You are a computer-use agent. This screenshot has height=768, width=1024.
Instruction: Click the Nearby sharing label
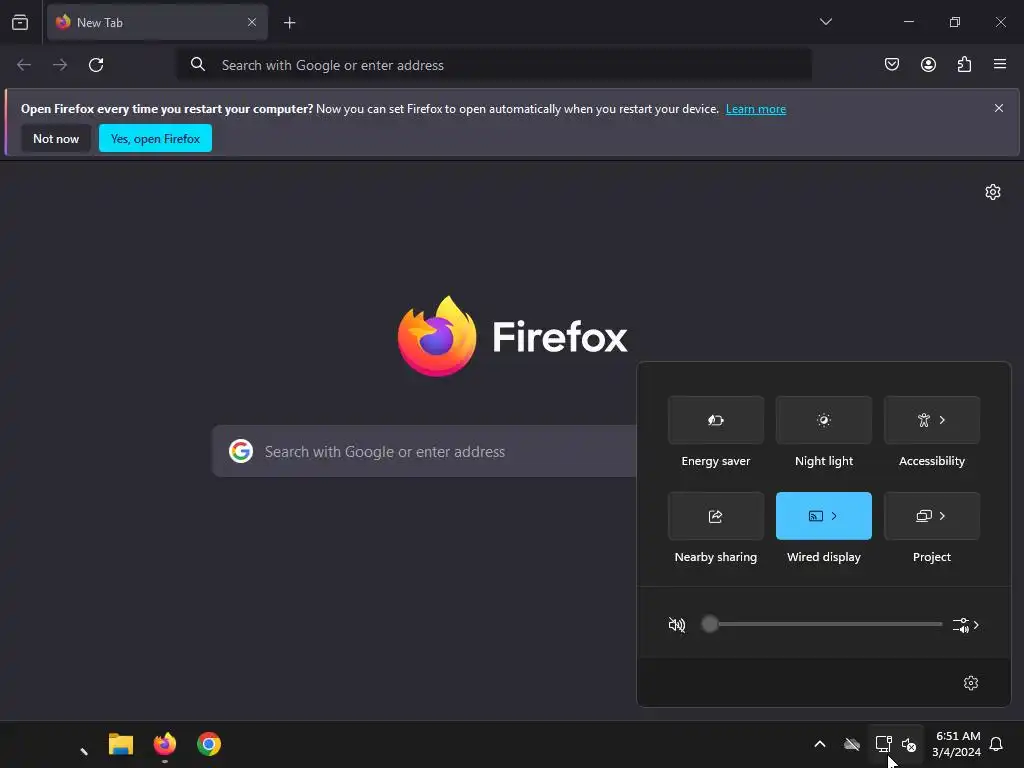(716, 557)
